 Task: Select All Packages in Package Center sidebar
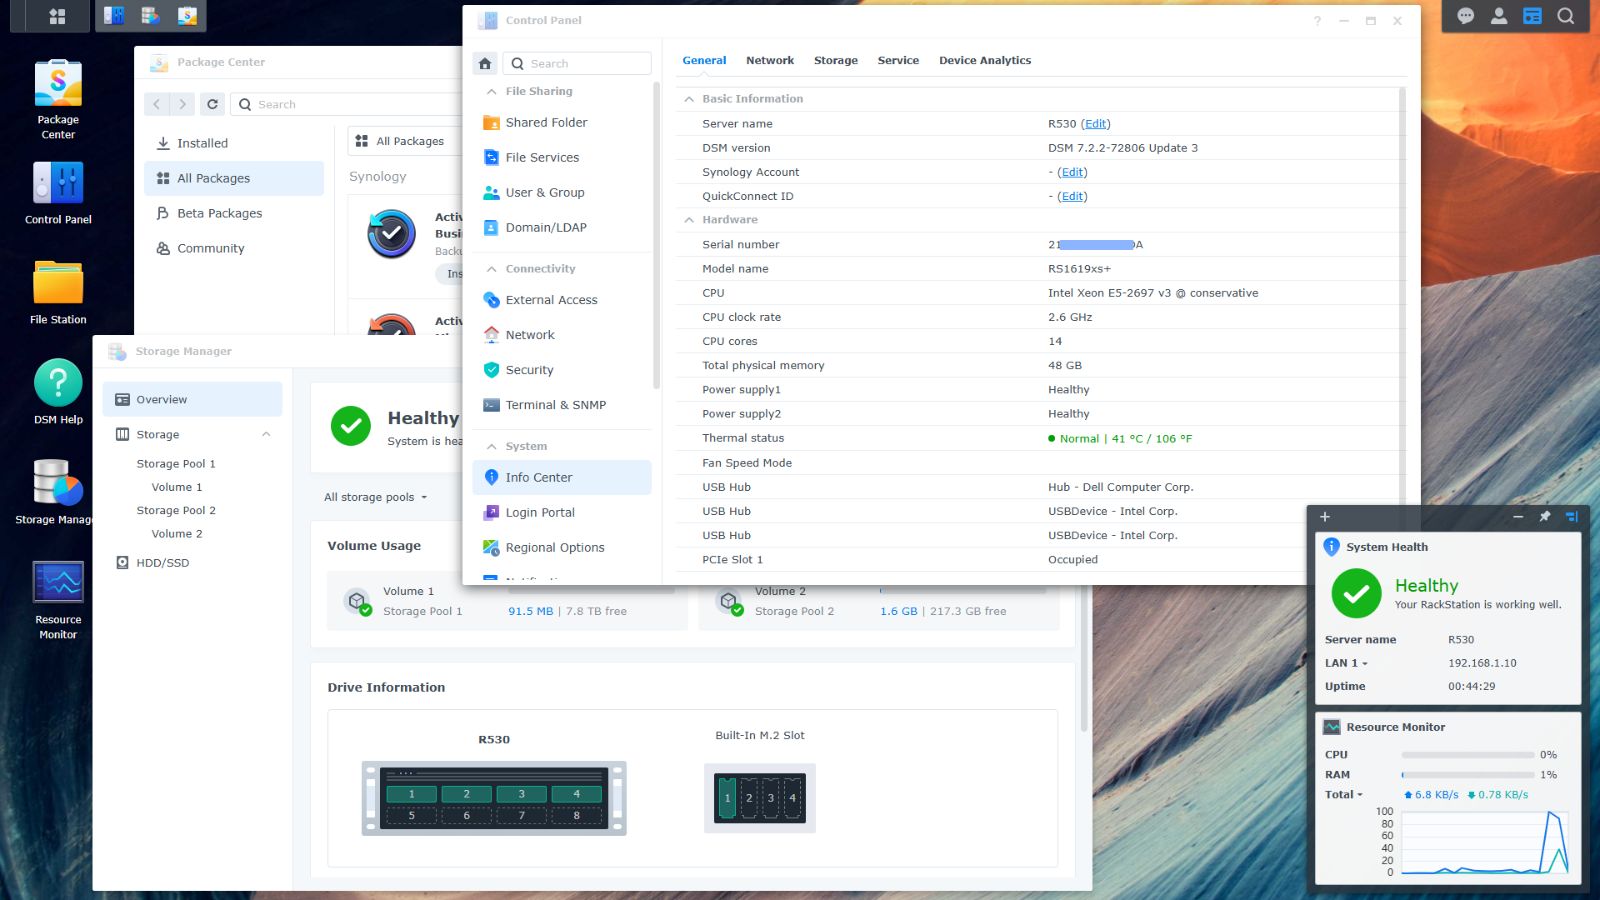[x=233, y=178]
